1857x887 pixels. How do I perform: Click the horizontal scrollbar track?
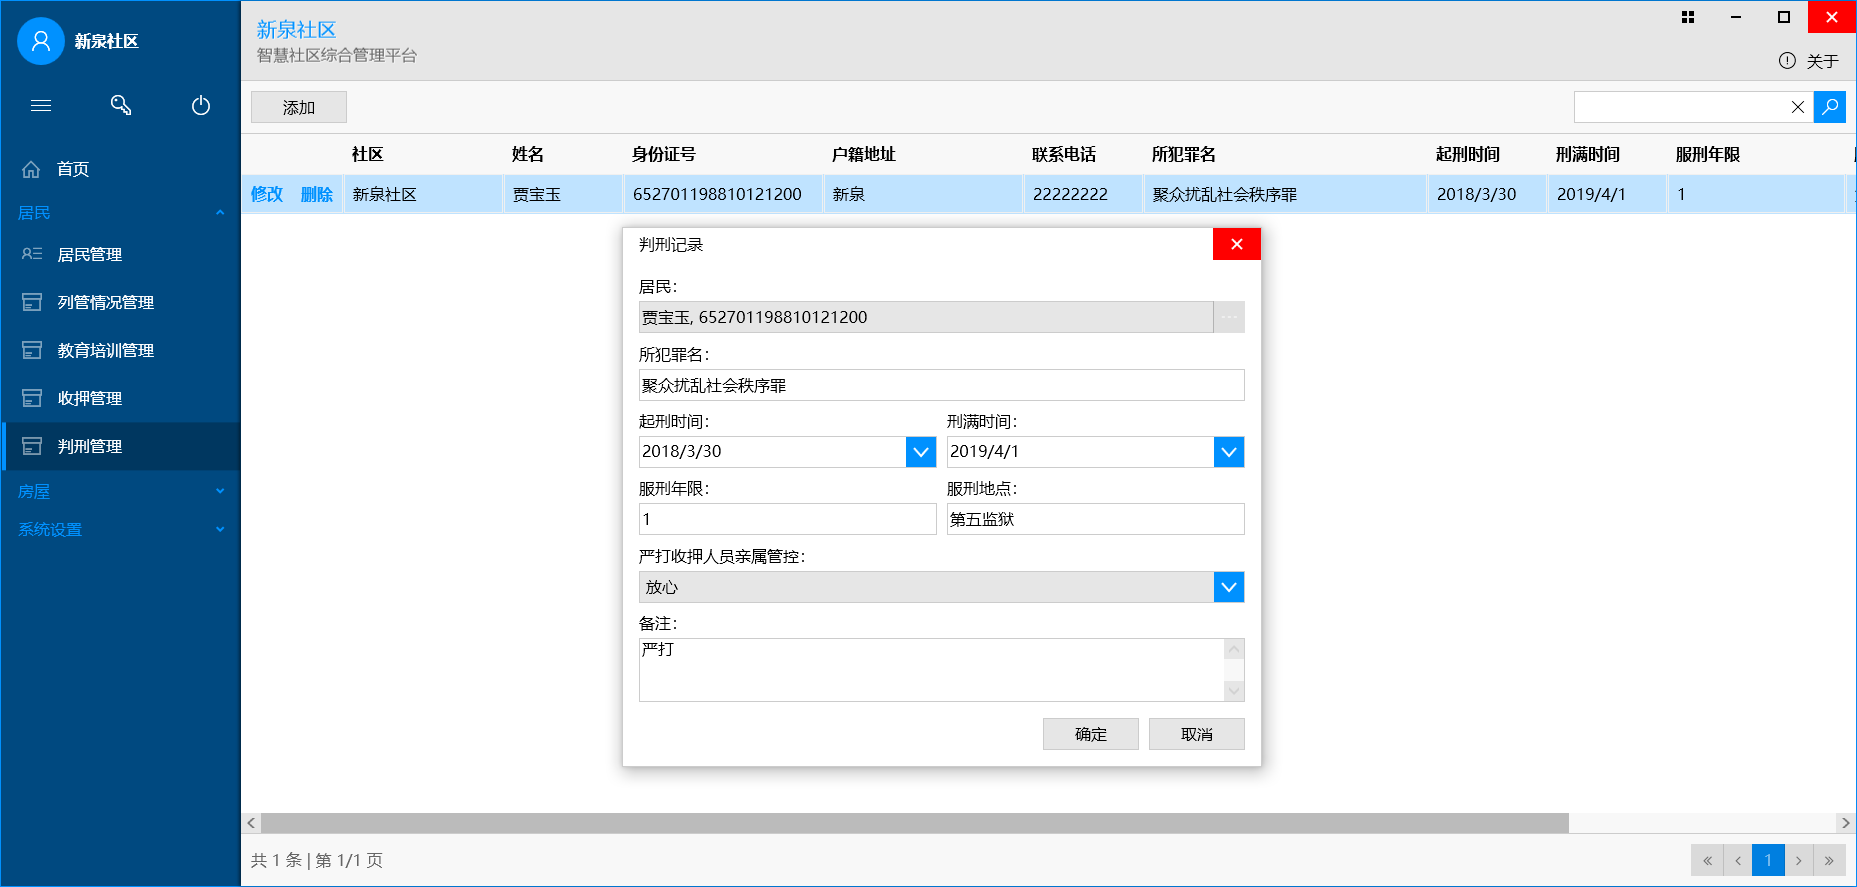pyautogui.click(x=1700, y=823)
